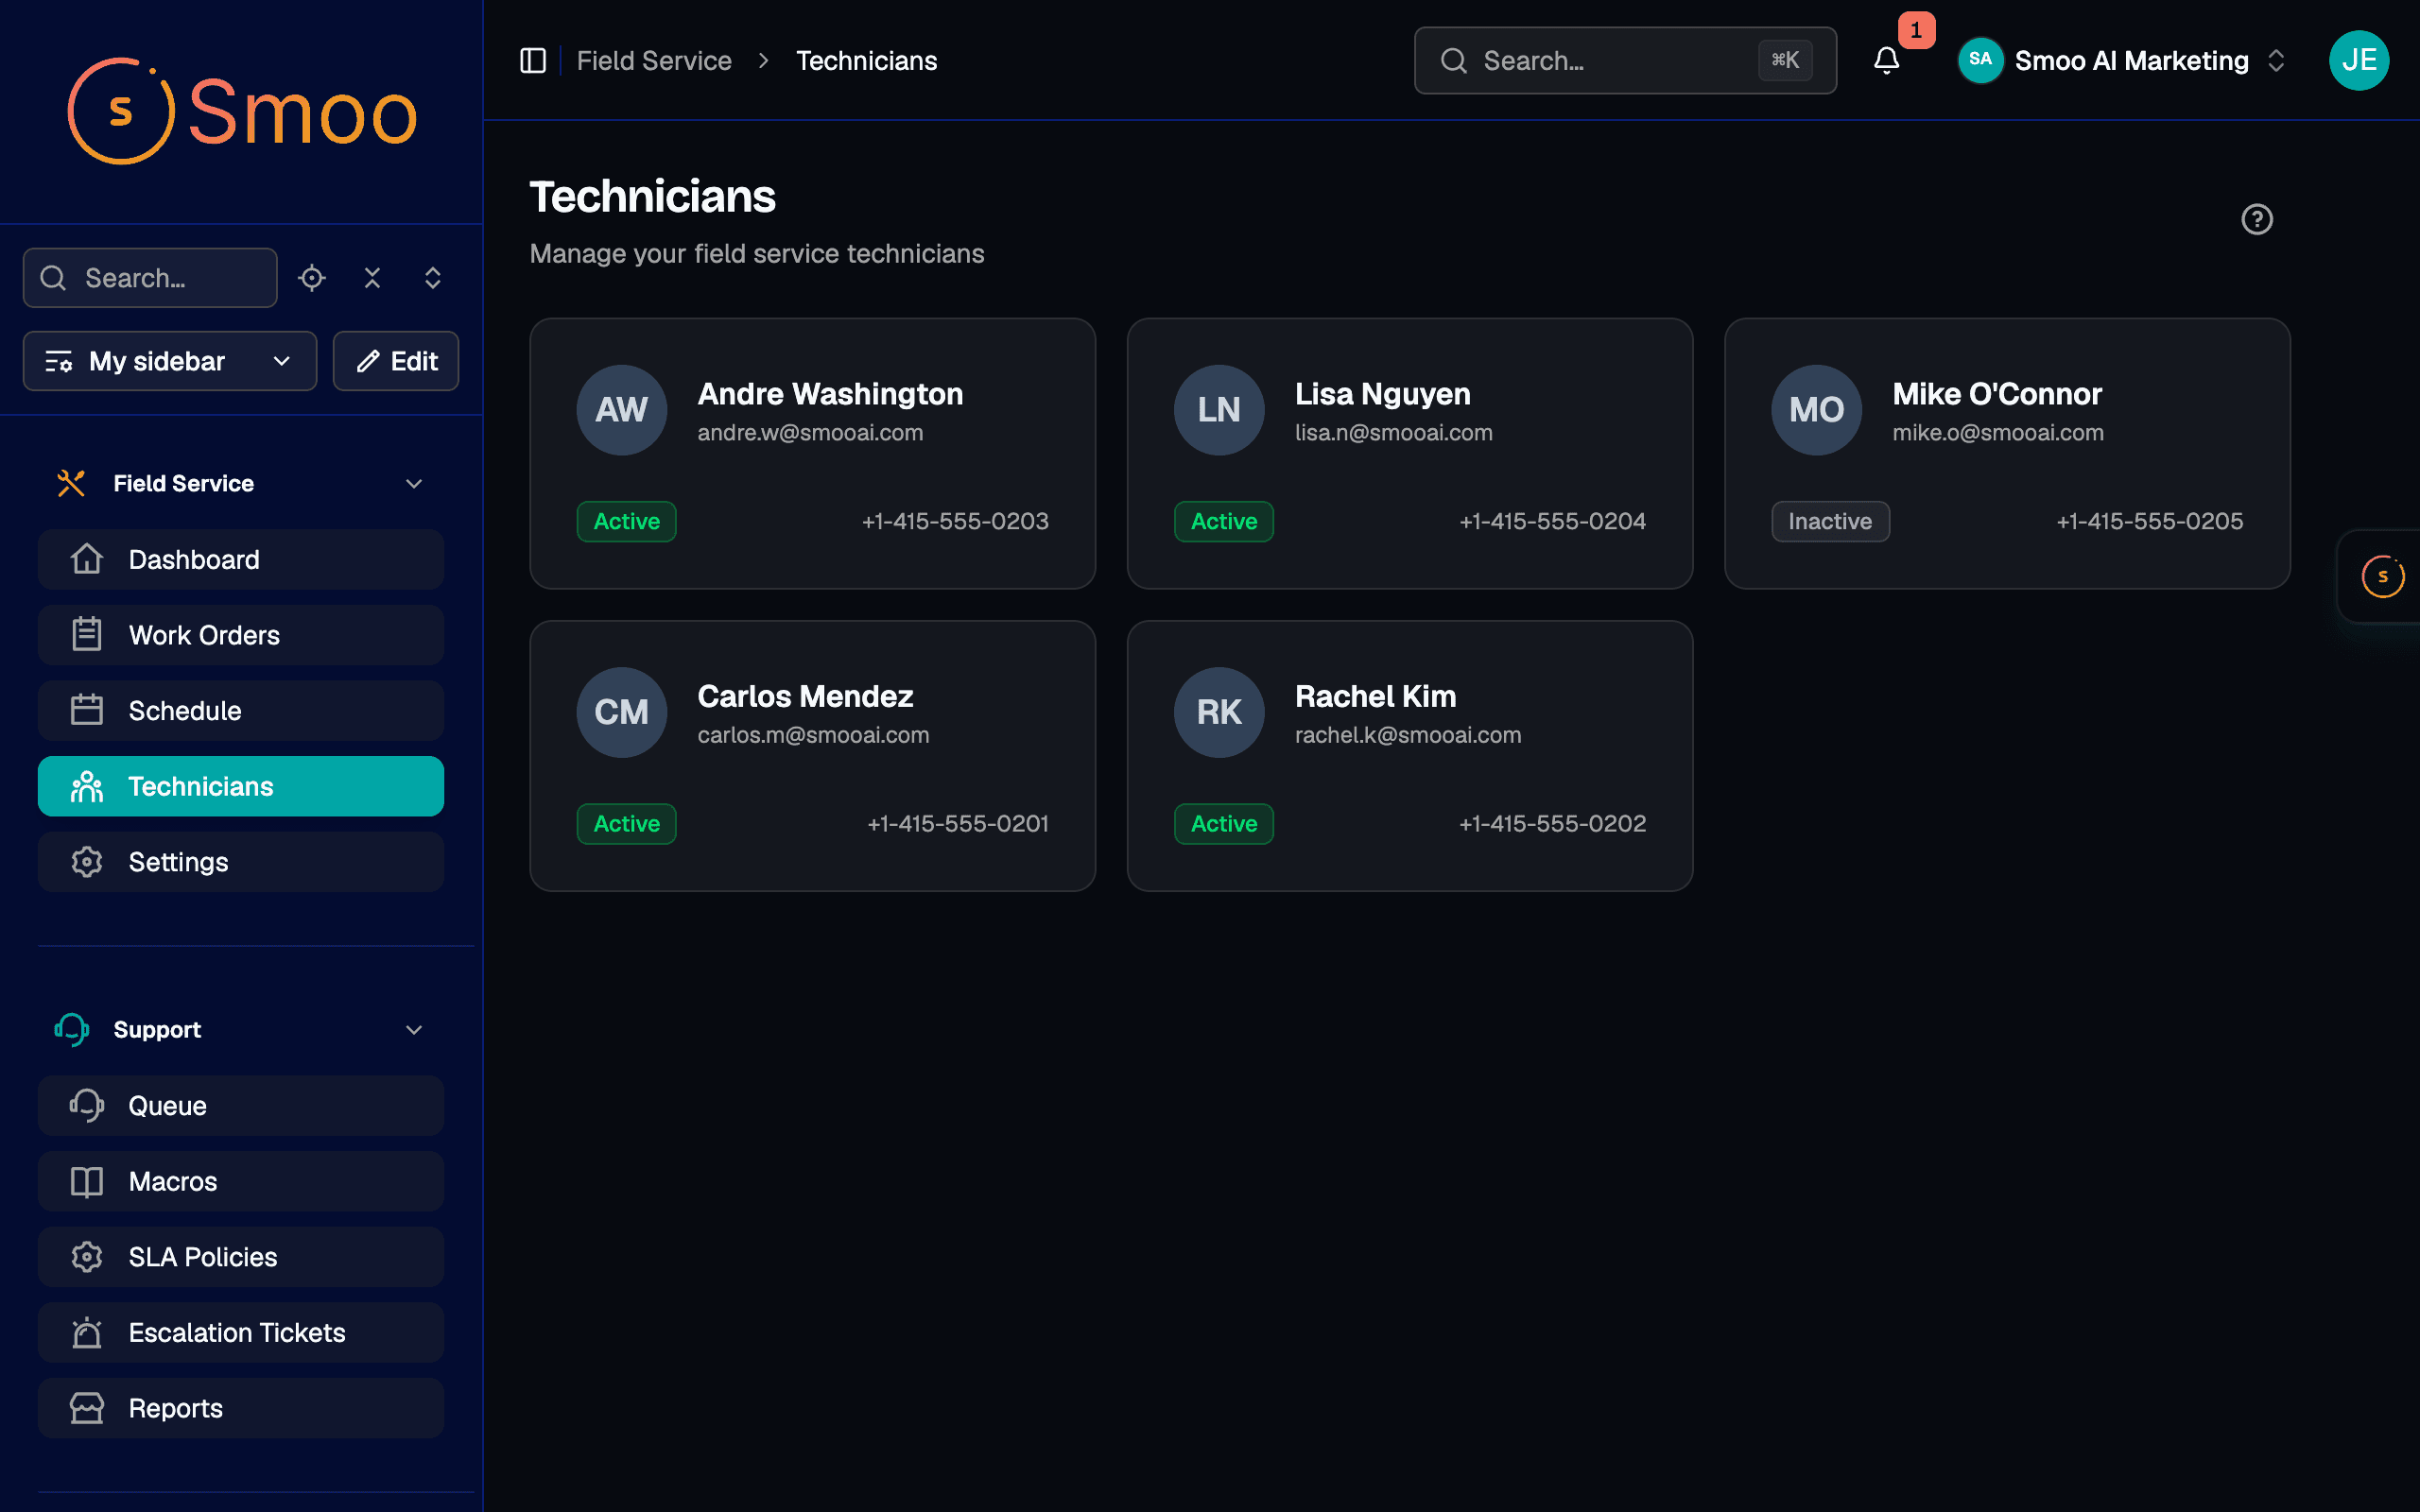The image size is (2420, 1512).
Task: Click the top global search box
Action: [x=1625, y=61]
